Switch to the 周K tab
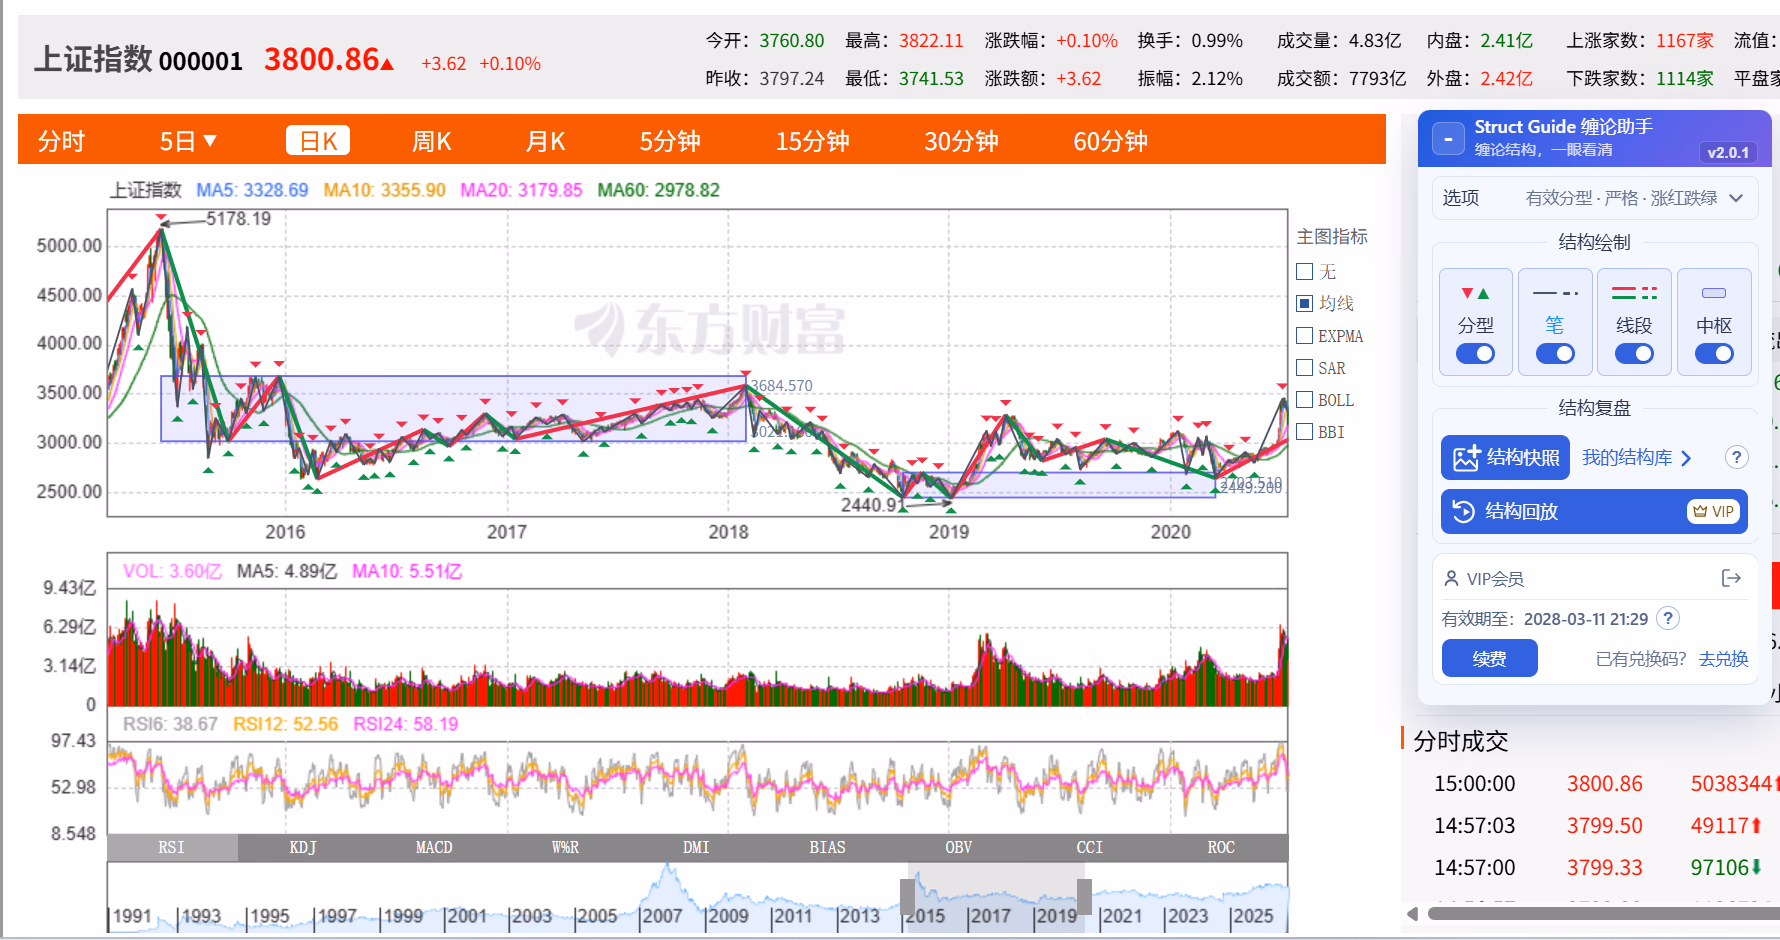 point(432,141)
